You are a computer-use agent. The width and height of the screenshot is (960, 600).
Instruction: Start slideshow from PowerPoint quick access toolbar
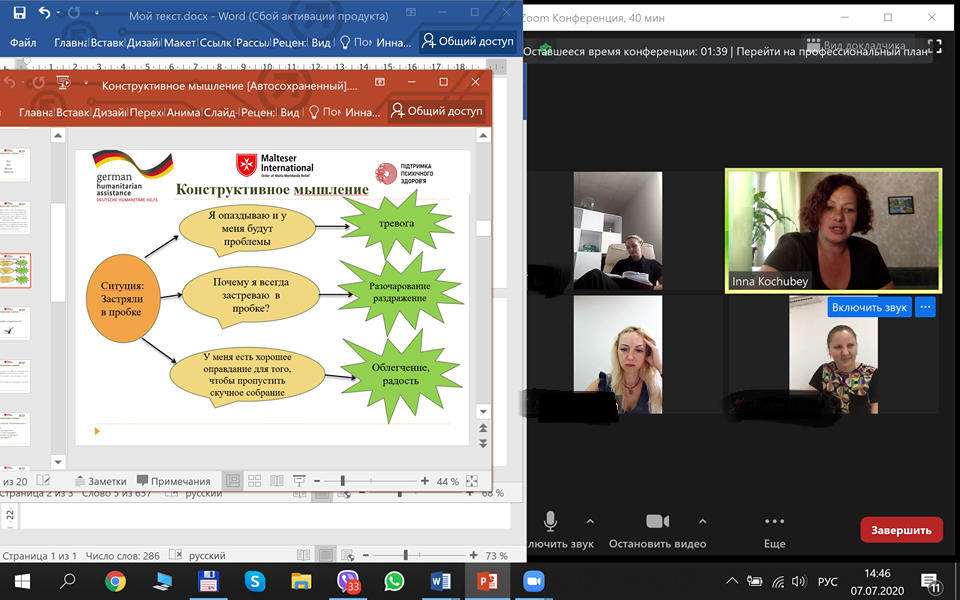pyautogui.click(x=62, y=83)
